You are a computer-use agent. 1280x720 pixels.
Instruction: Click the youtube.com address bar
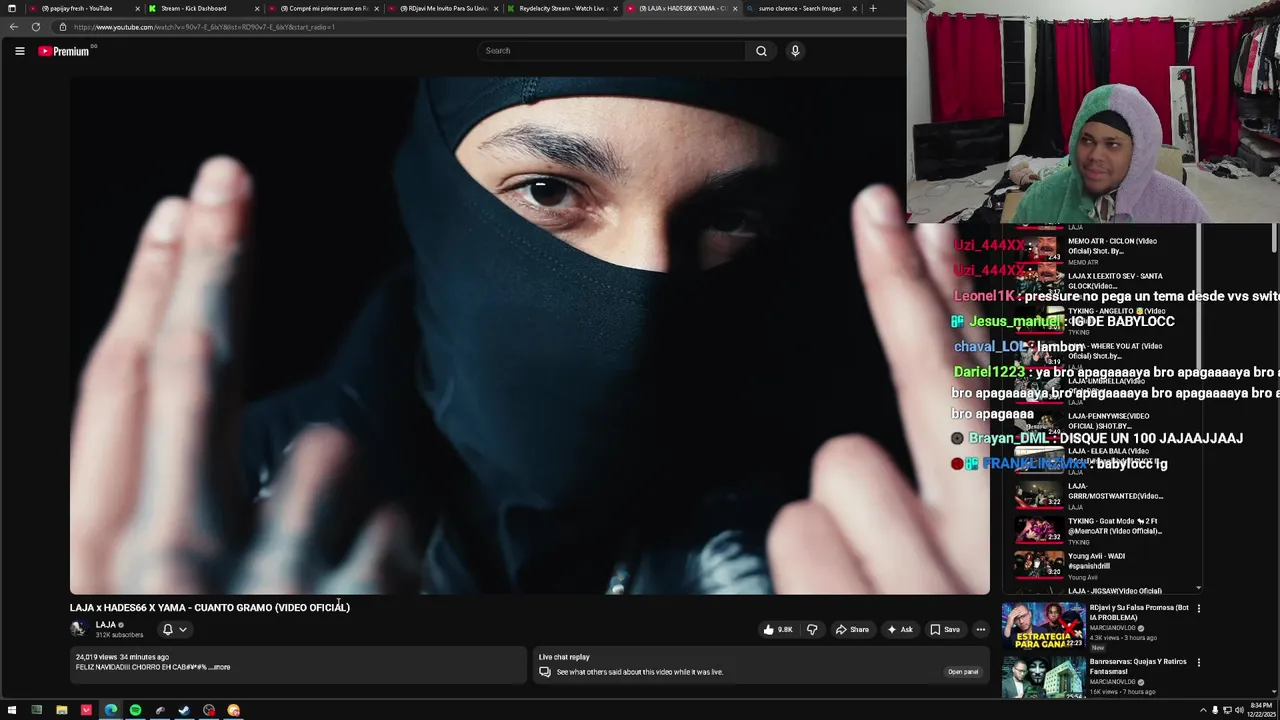tap(480, 27)
